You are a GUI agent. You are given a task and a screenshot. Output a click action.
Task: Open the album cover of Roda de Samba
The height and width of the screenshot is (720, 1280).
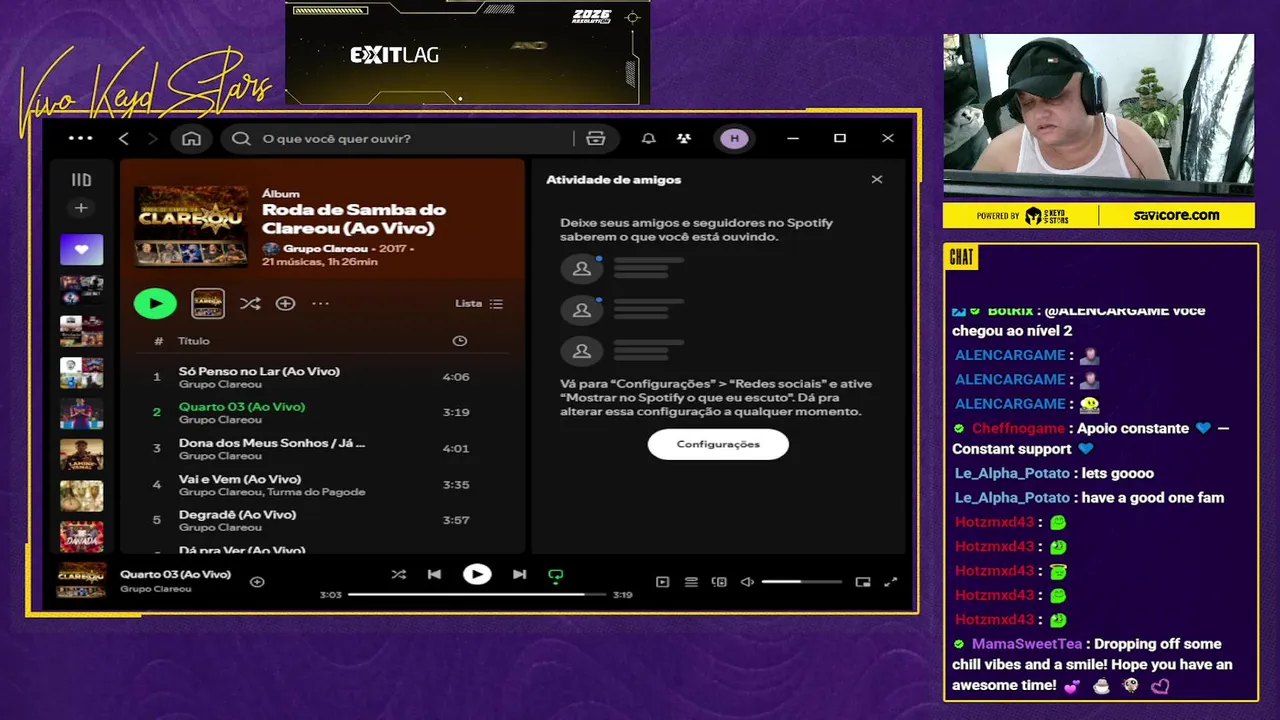pyautogui.click(x=191, y=226)
